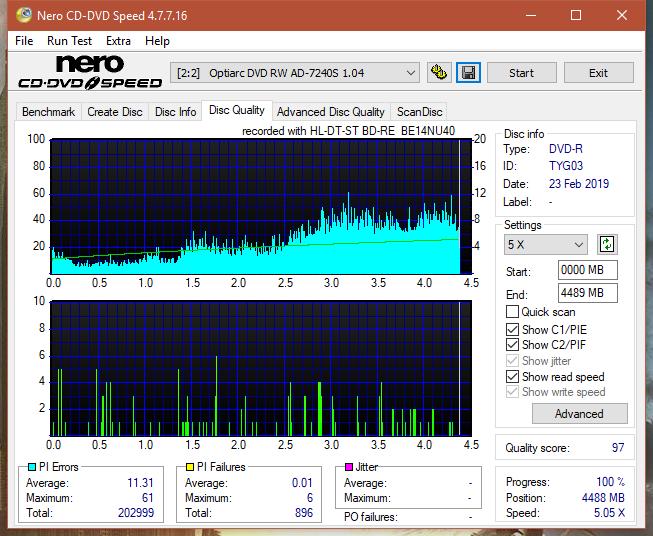Screen dimensions: 653x536
Task: Click the PI Errors average 11.31
Action: (x=140, y=483)
